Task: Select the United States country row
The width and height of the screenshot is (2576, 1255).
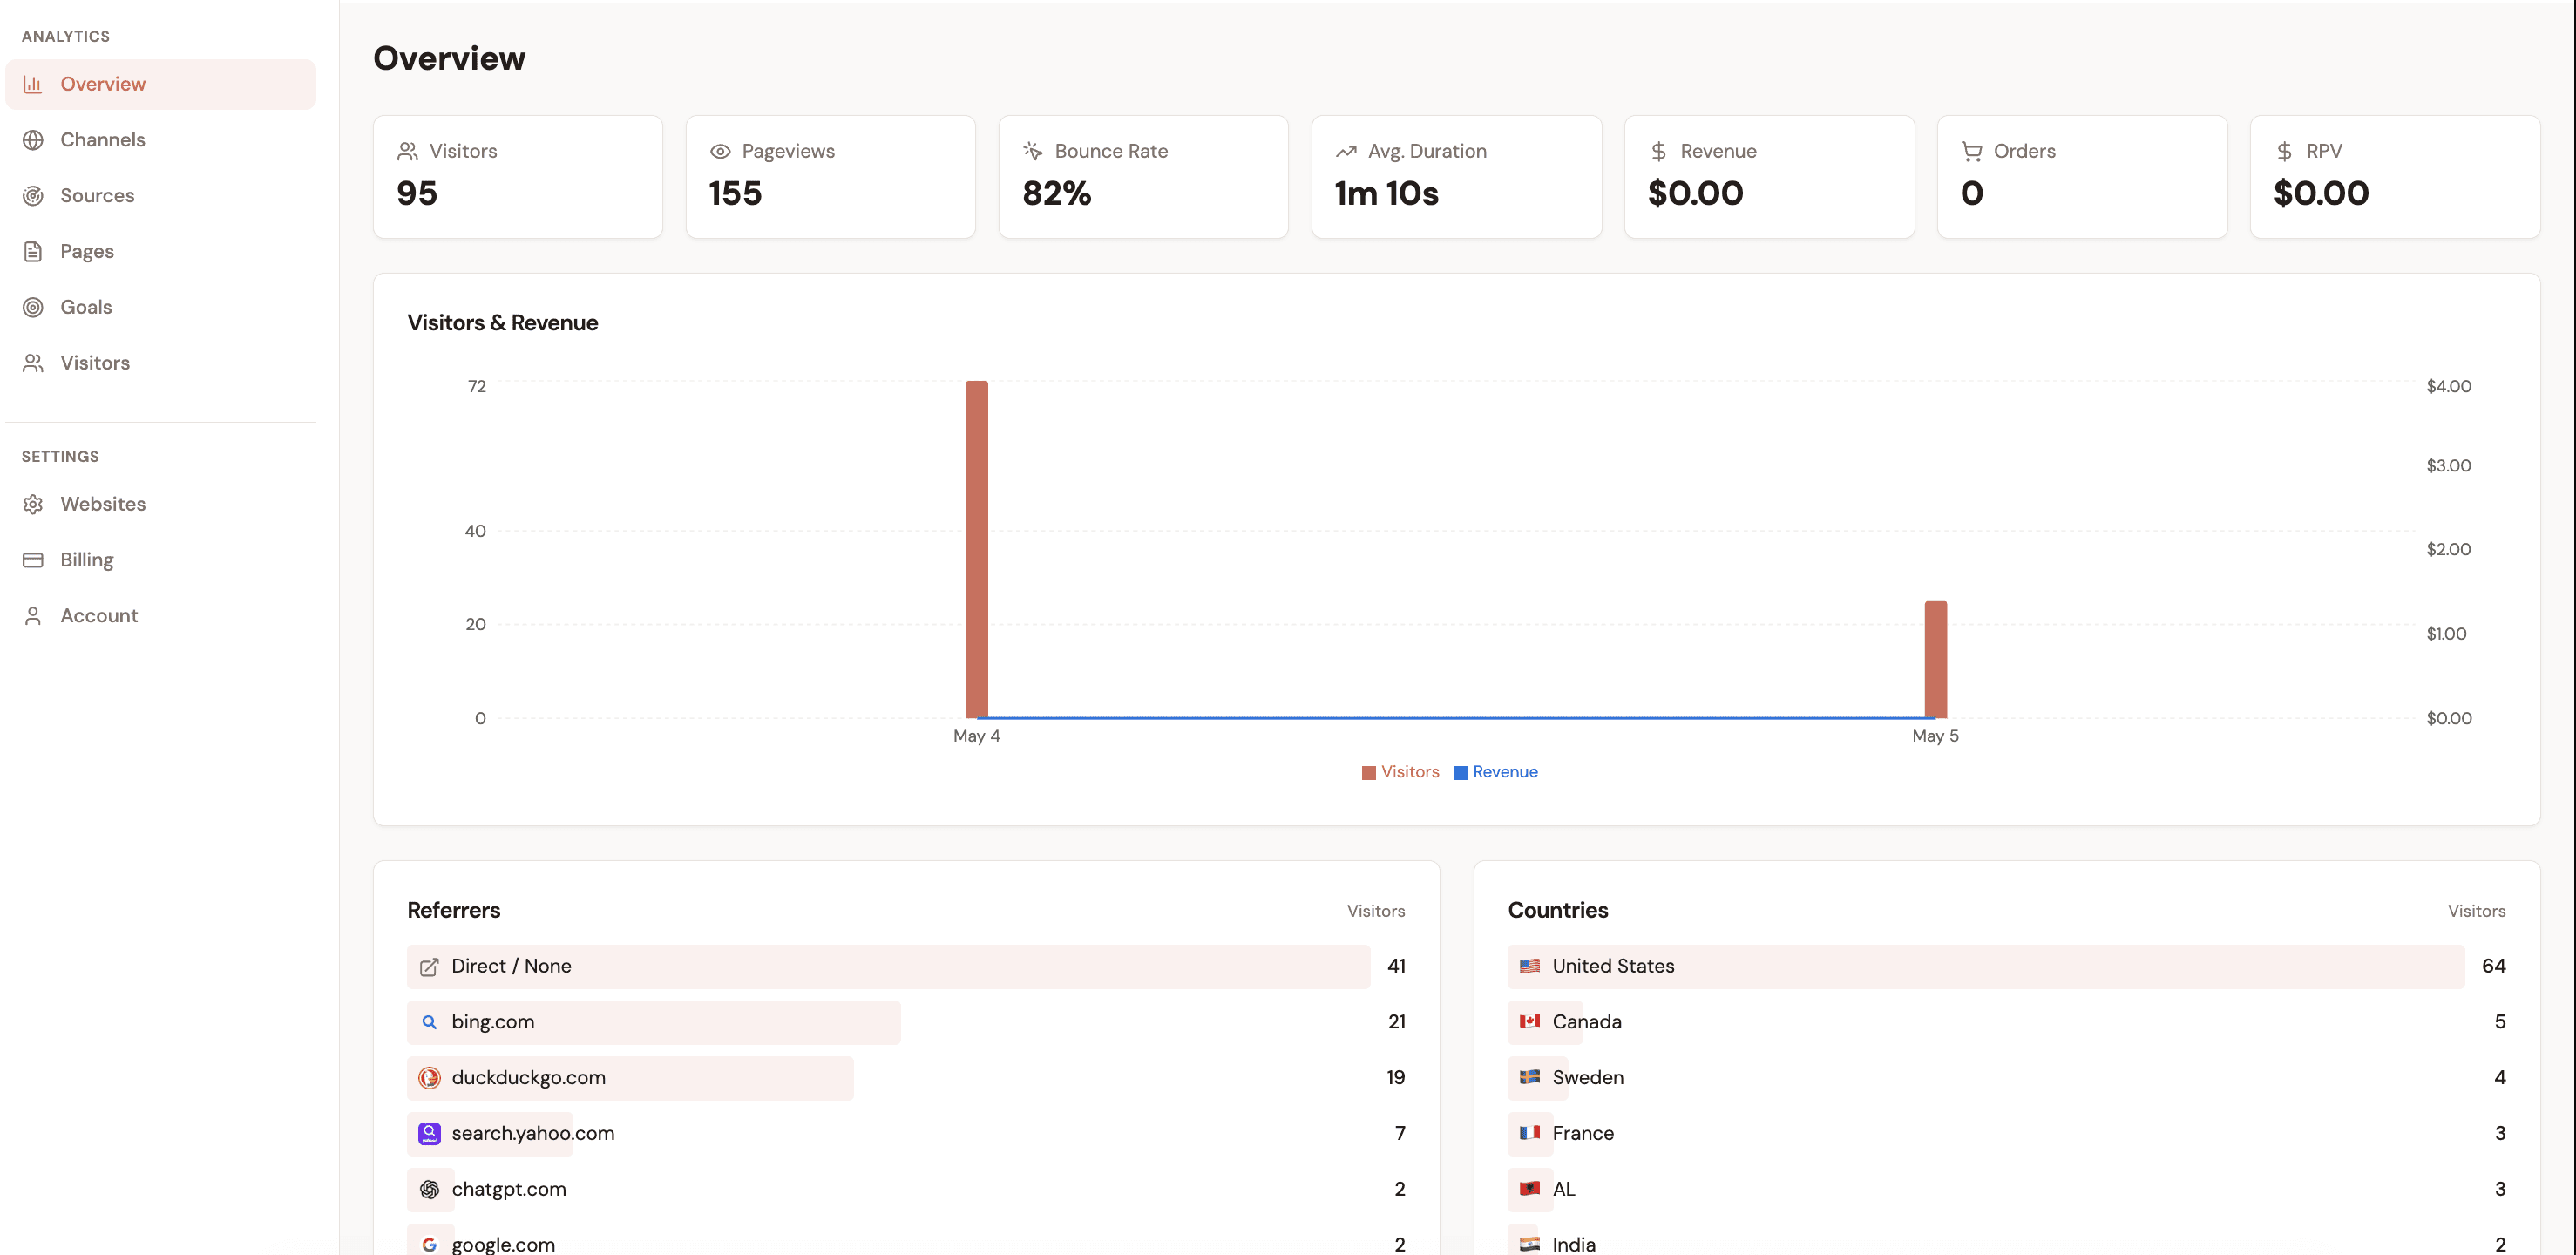Action: [2007, 967]
